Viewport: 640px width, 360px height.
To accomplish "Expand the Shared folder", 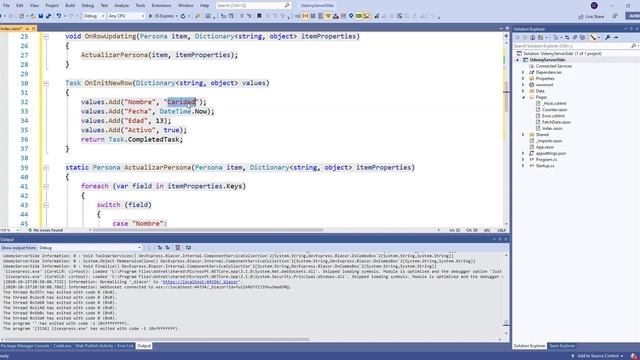I will 523,135.
